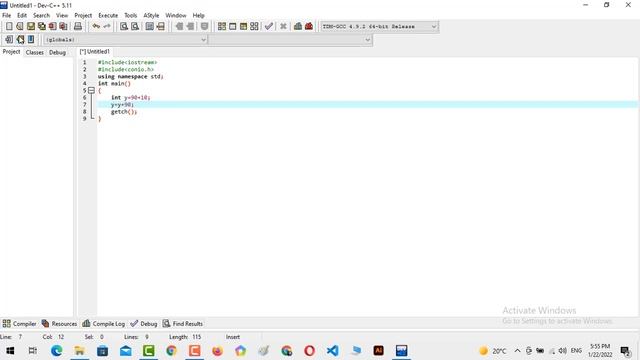Click the Compile toolbar icon
Image resolution: width=640 pixels, height=360 pixels.
(222, 27)
